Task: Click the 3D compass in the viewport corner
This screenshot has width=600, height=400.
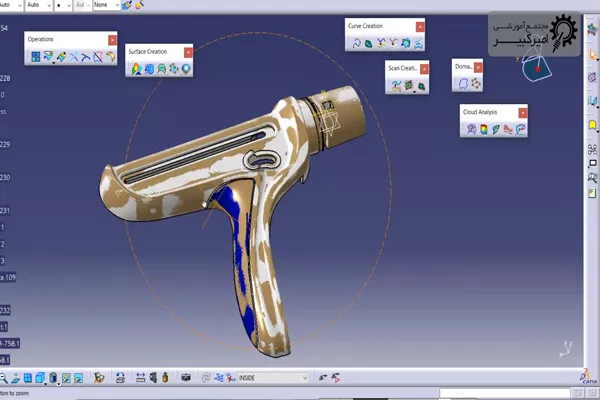Action: 536,68
